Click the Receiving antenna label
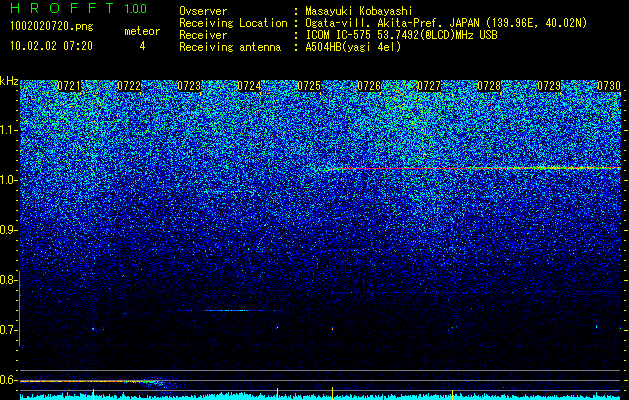Viewport: 629px width, 400px height. 230,47
